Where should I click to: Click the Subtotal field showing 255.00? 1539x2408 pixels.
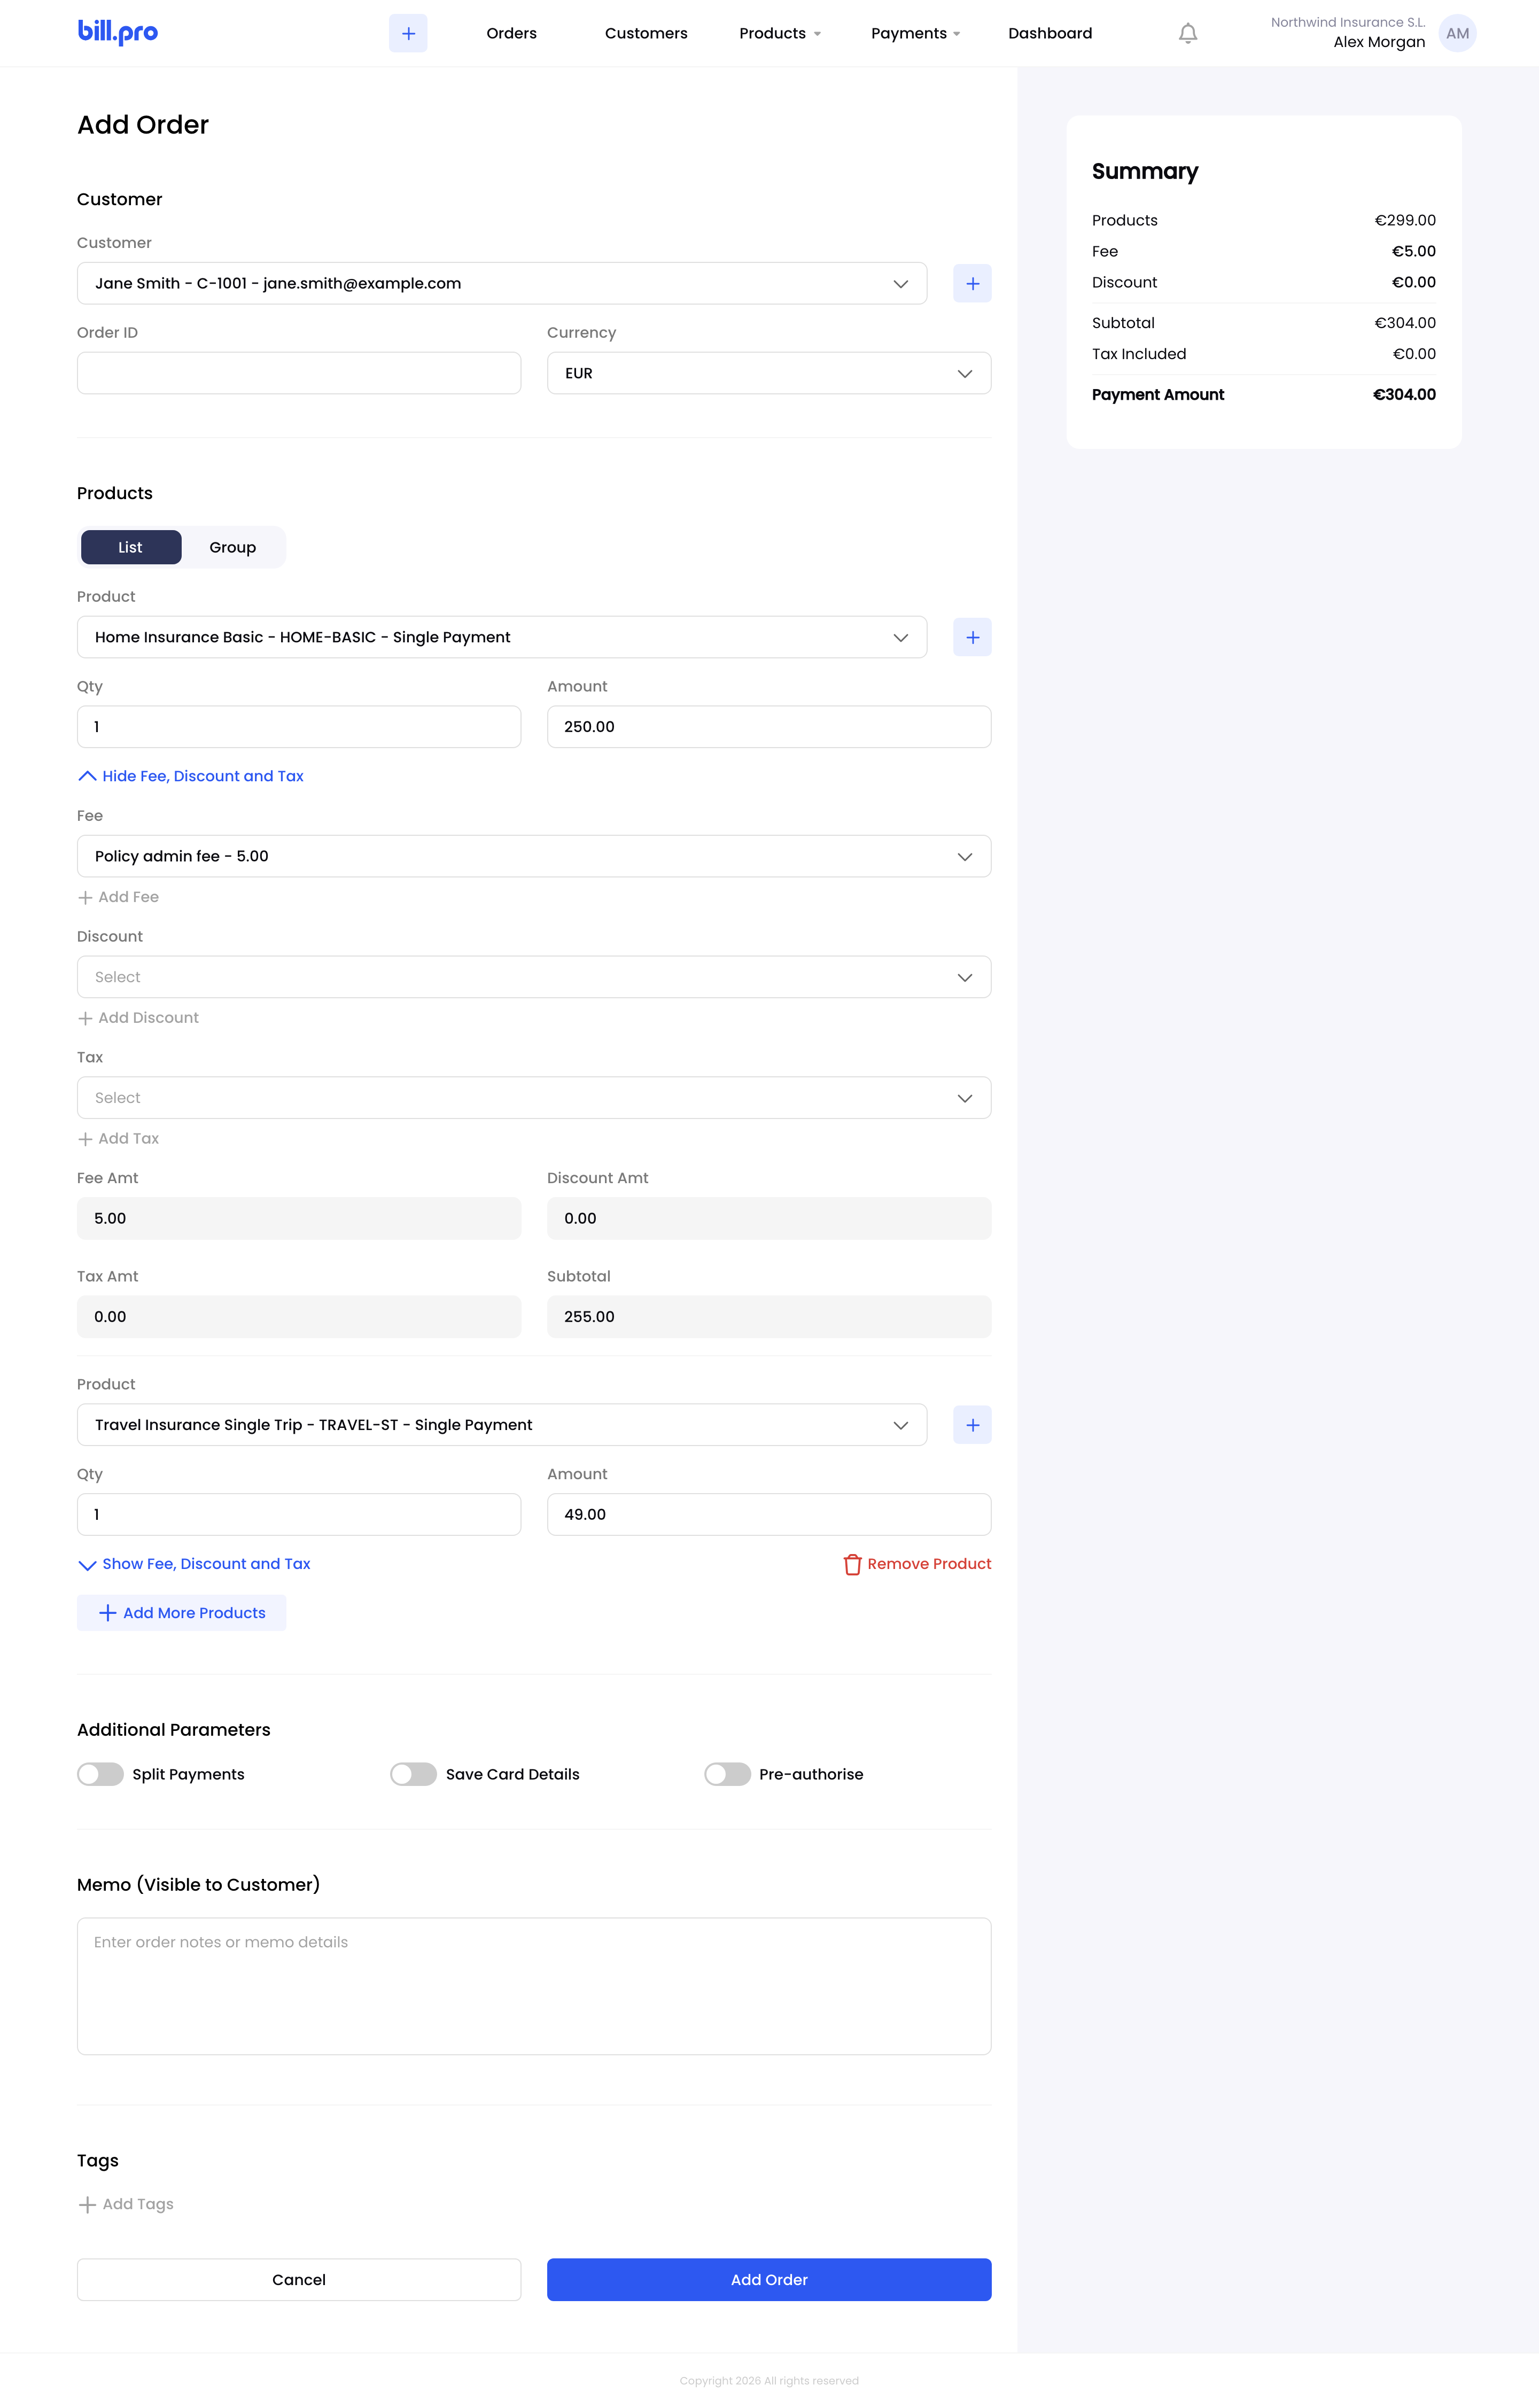pos(769,1317)
